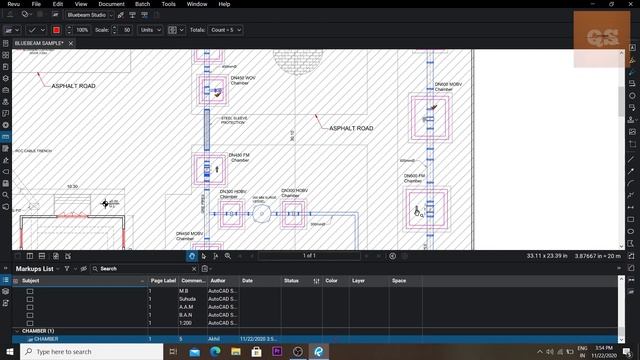Click the markups filter funnel icon

click(67, 269)
